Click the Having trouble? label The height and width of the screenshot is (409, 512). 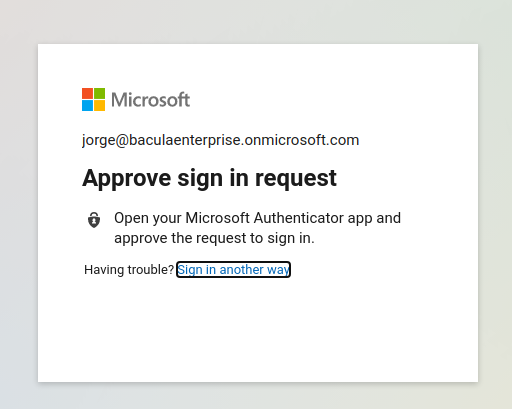coord(129,269)
